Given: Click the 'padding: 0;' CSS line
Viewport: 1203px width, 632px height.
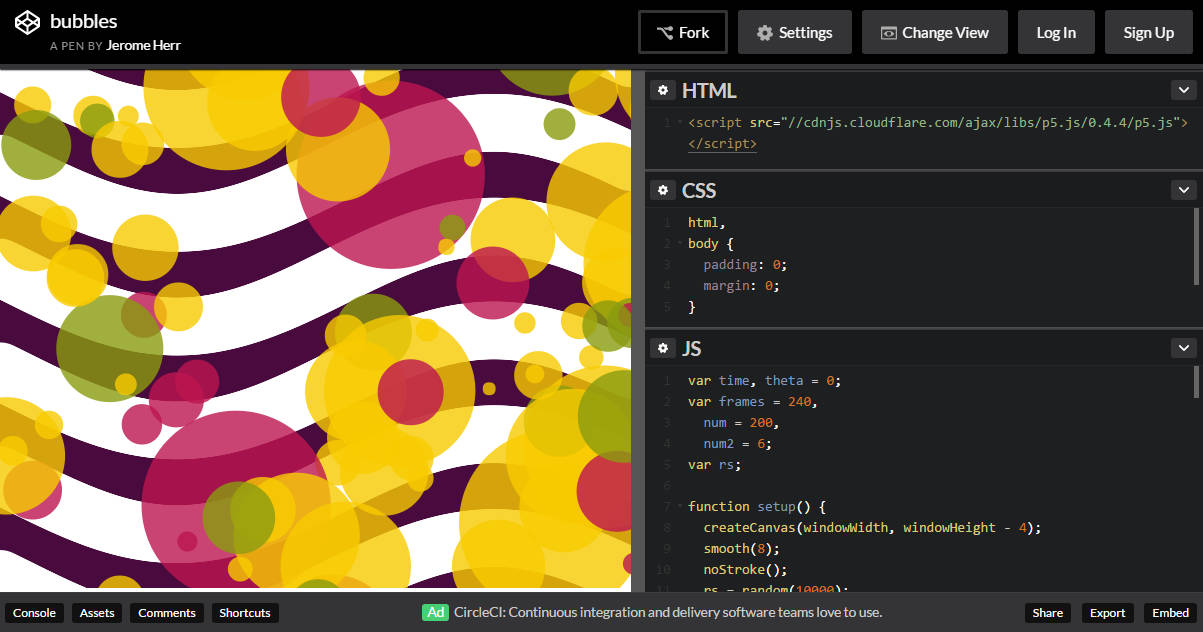Looking at the screenshot, I should (x=745, y=265).
